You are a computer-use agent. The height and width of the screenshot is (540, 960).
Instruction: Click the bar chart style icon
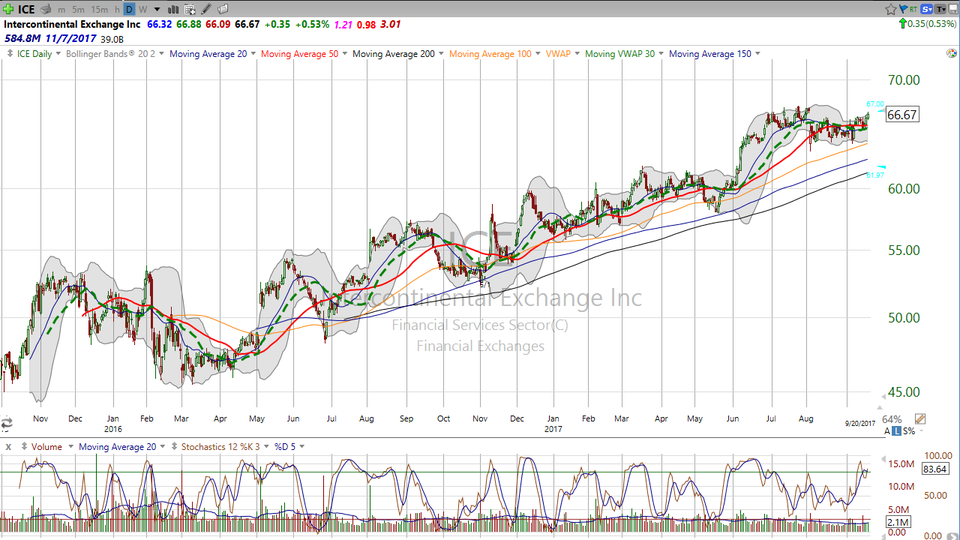tap(173, 9)
